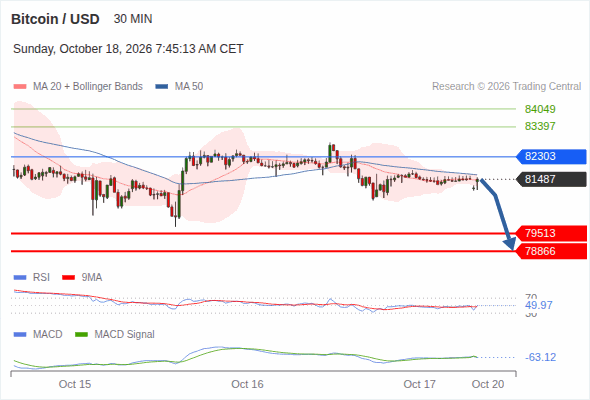
Task: Click the red 79513 support price tag
Action: (551, 233)
